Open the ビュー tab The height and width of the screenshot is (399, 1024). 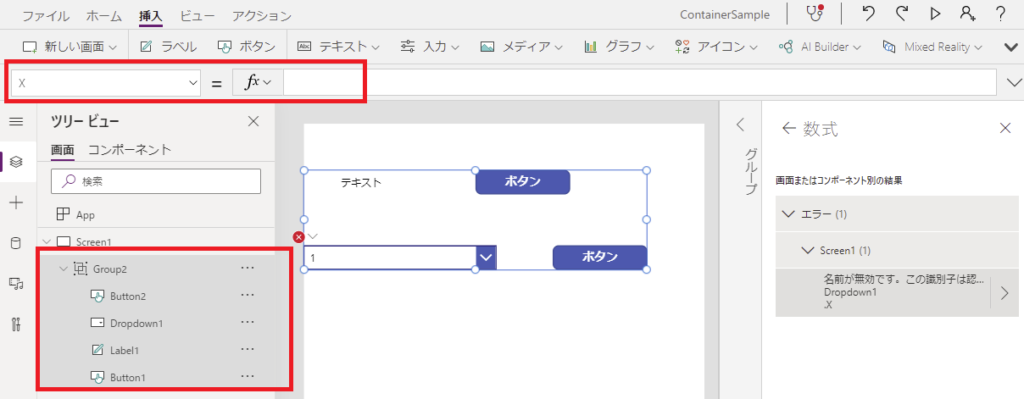[x=197, y=16]
